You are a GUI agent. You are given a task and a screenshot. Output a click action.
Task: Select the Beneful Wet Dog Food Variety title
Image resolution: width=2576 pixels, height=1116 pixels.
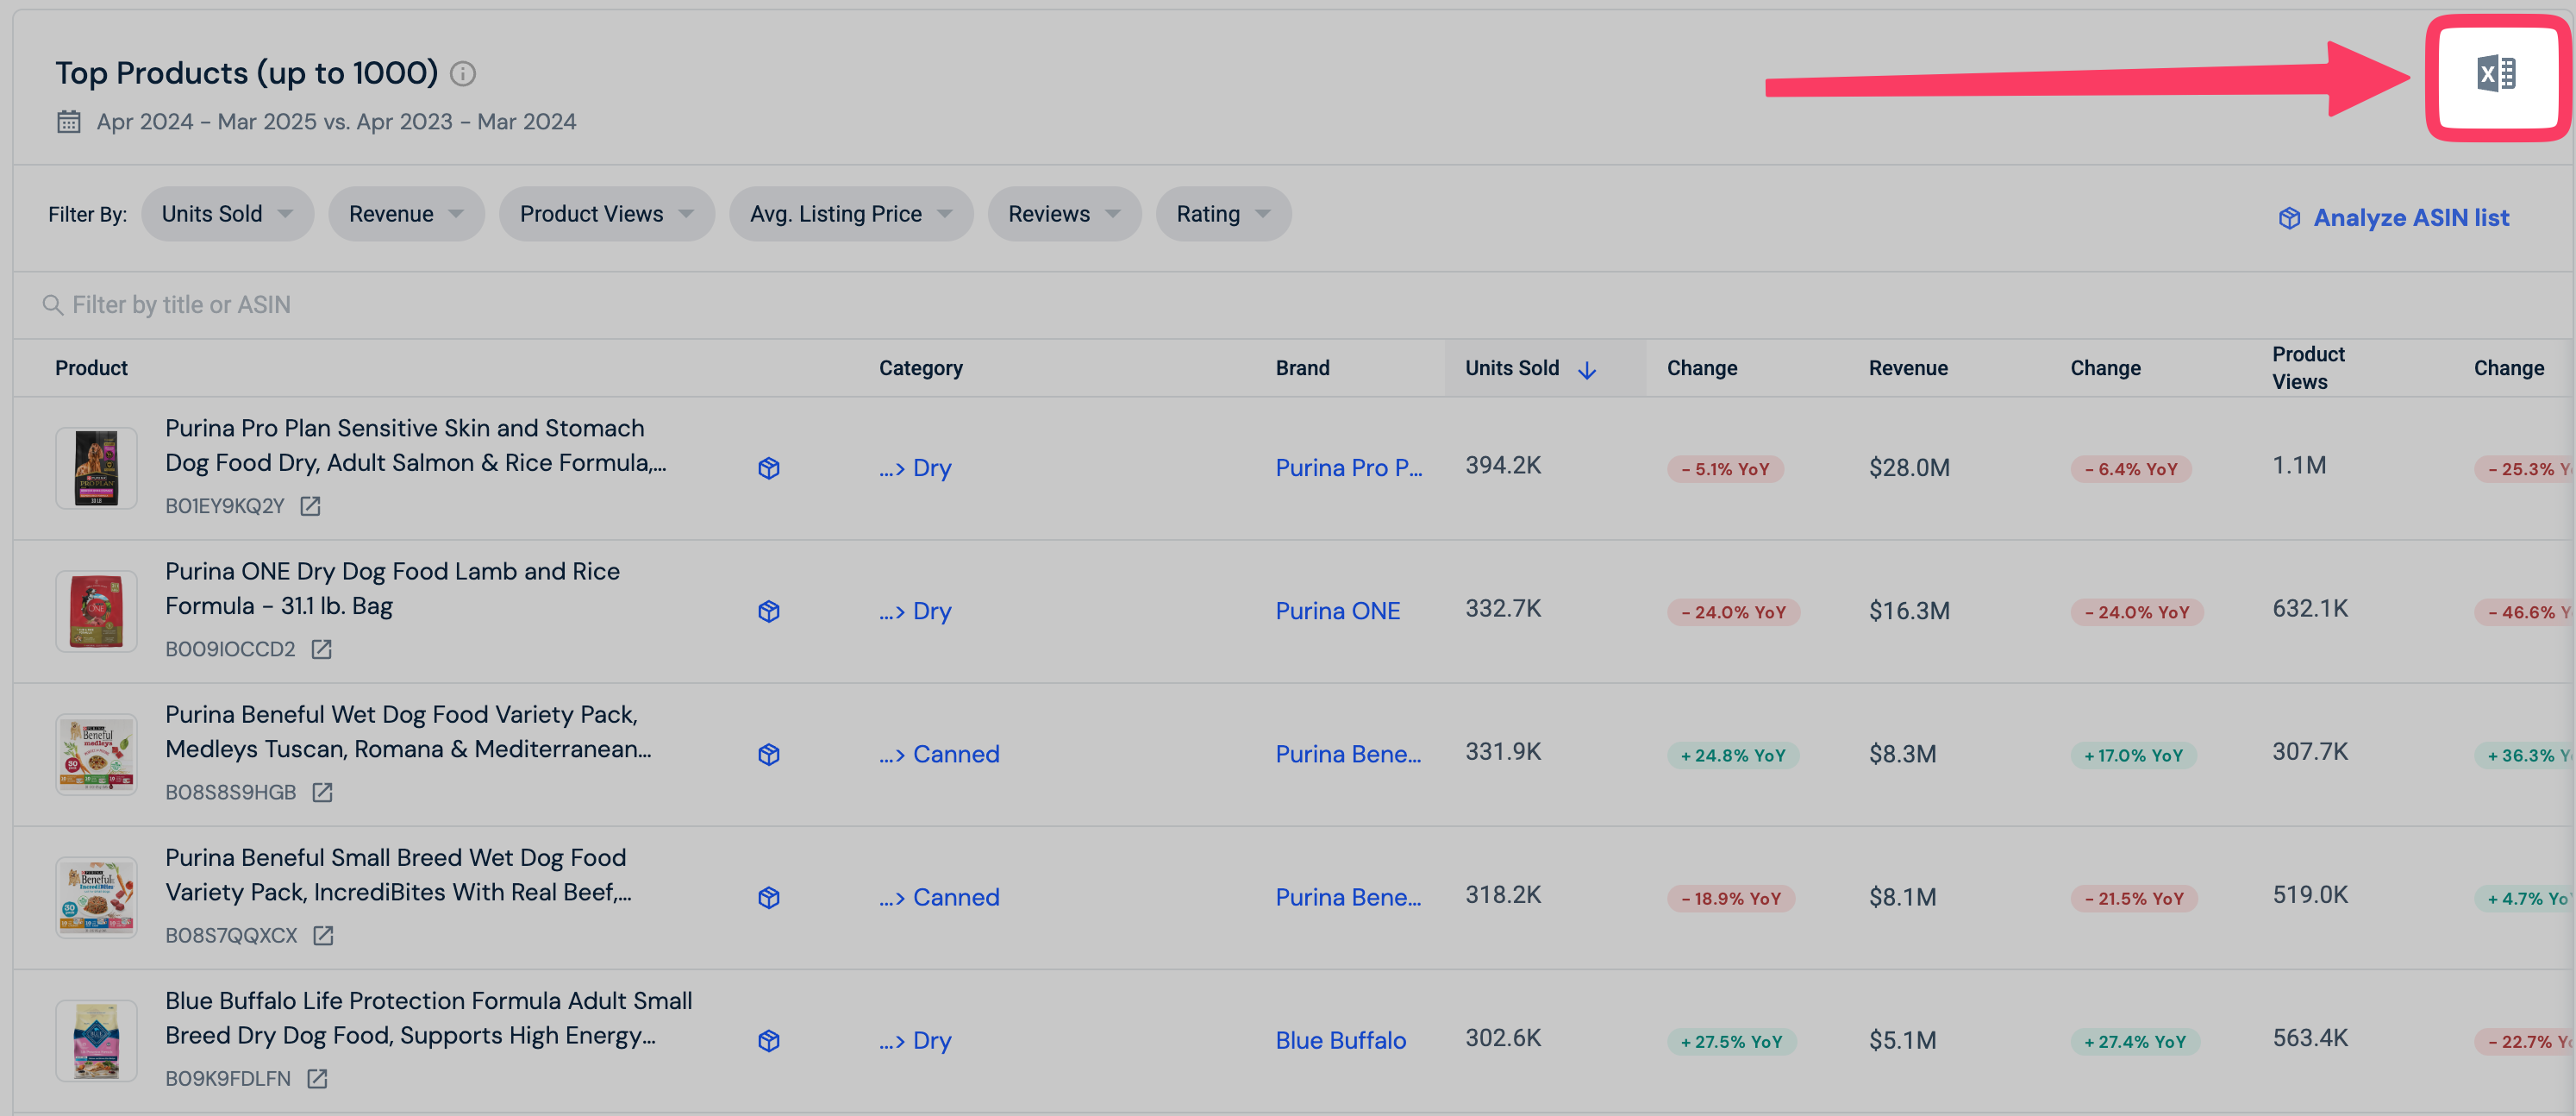click(x=408, y=731)
